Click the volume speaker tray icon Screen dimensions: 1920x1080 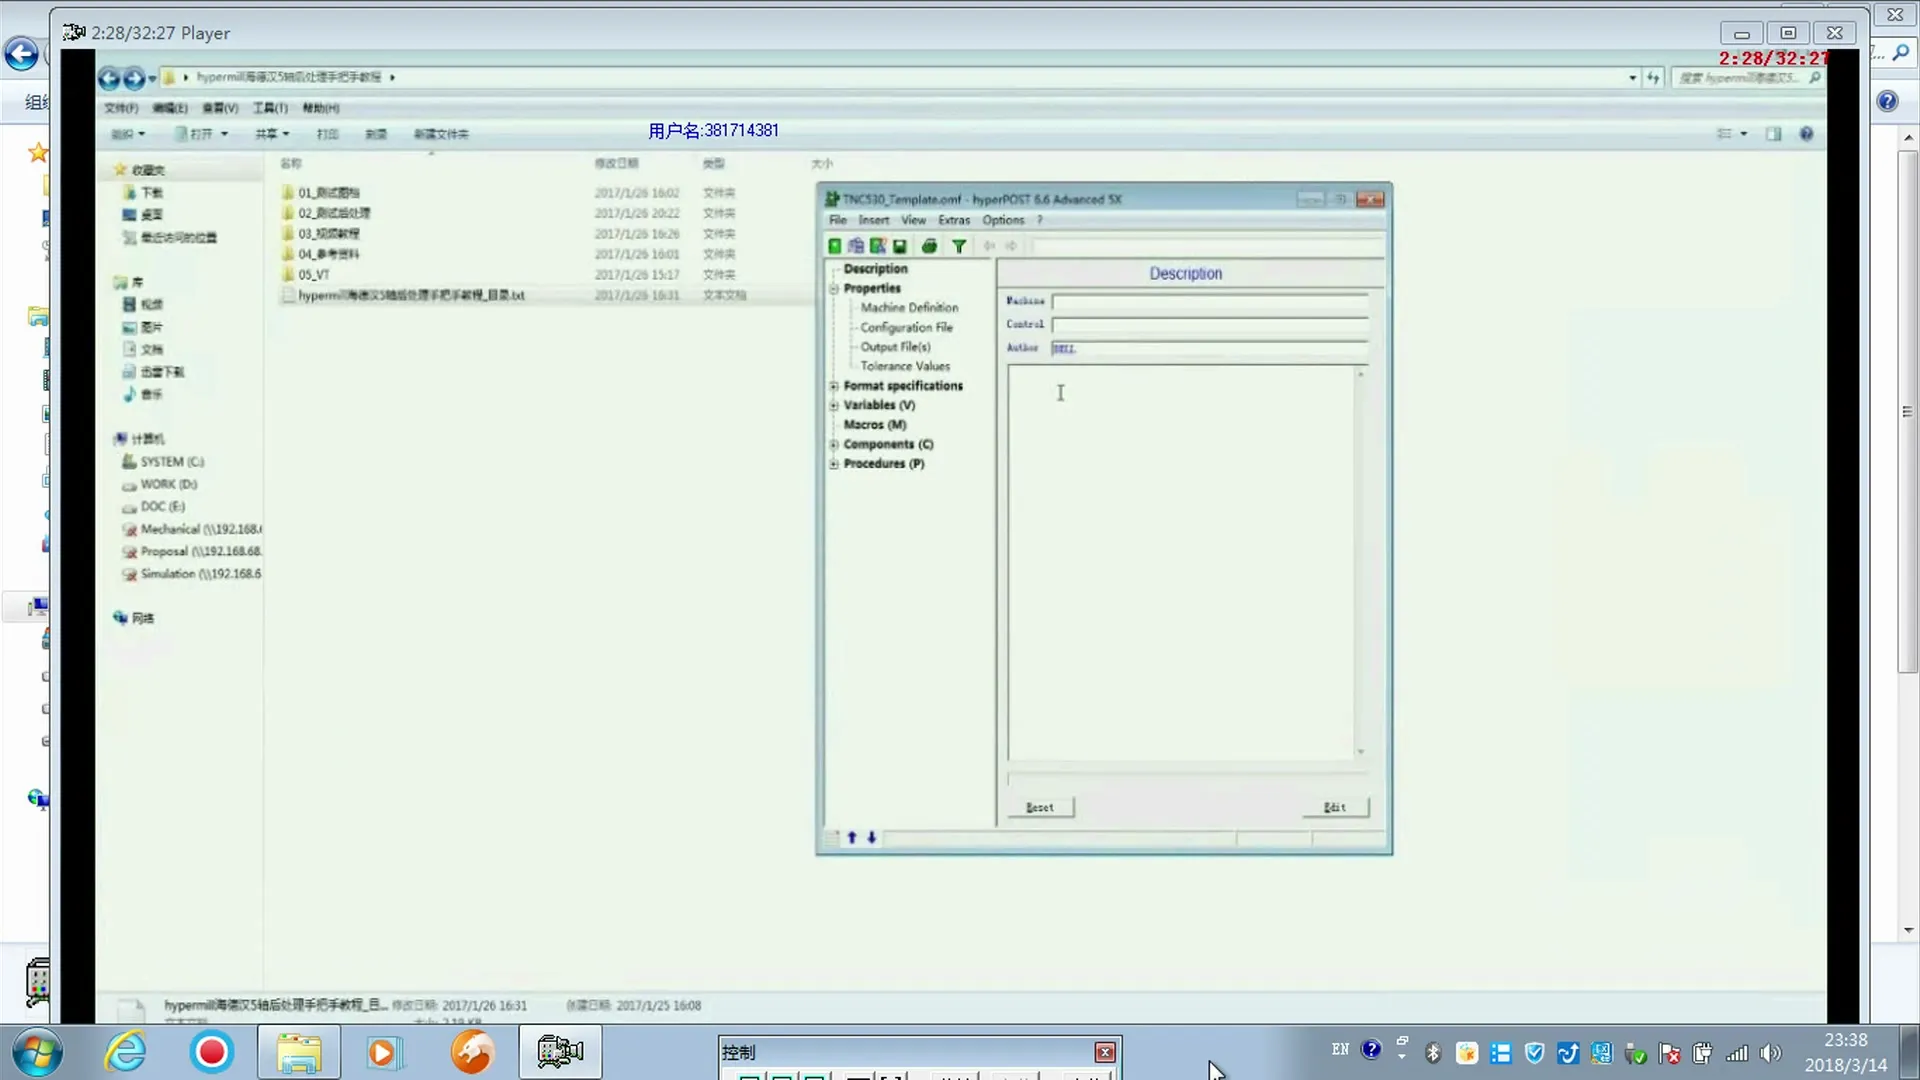click(x=1771, y=1053)
